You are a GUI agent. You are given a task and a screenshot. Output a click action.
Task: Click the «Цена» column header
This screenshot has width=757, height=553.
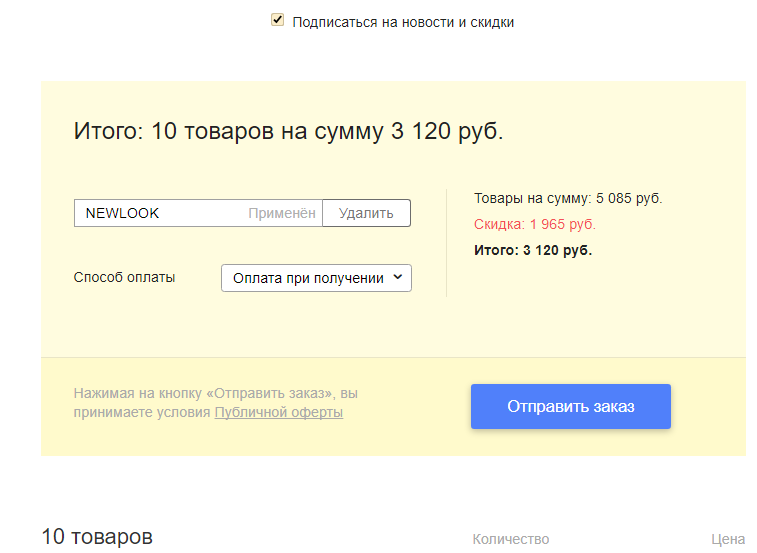pos(728,539)
